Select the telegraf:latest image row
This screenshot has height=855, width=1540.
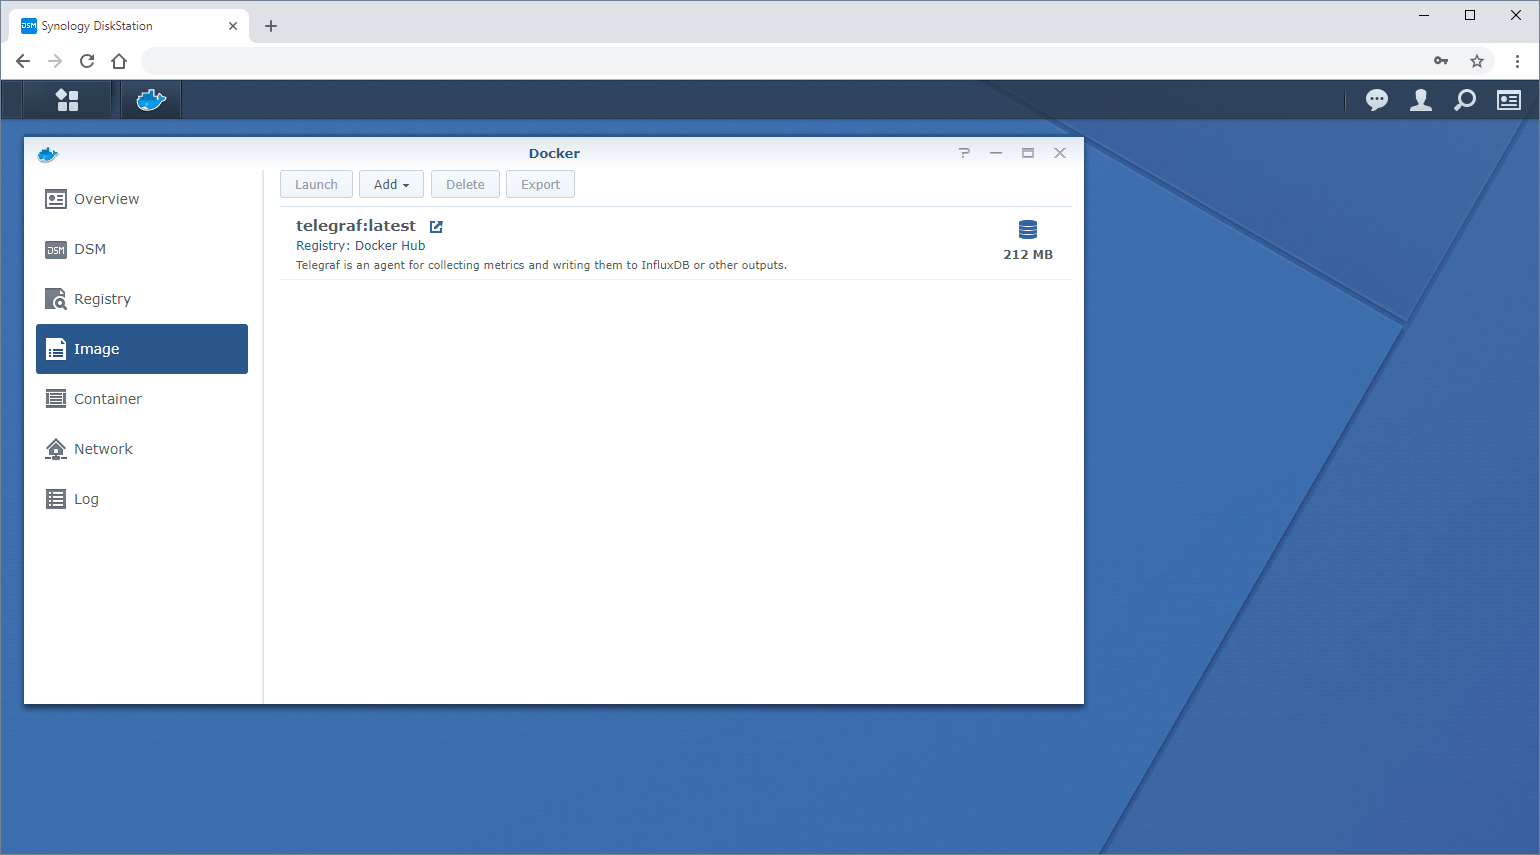(676, 244)
